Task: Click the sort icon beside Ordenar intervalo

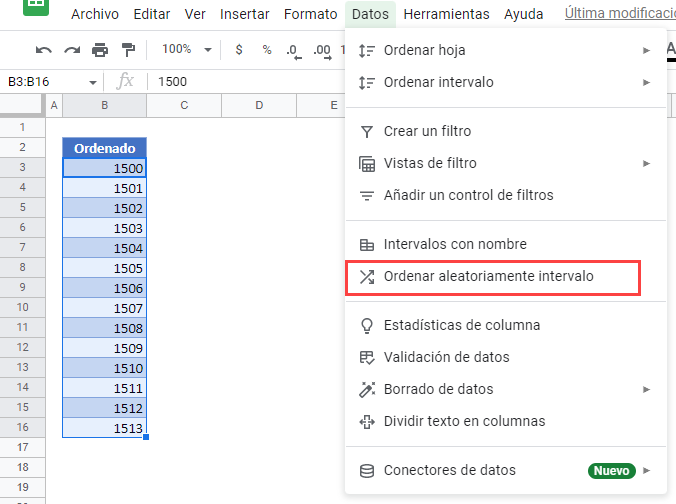Action: click(367, 82)
